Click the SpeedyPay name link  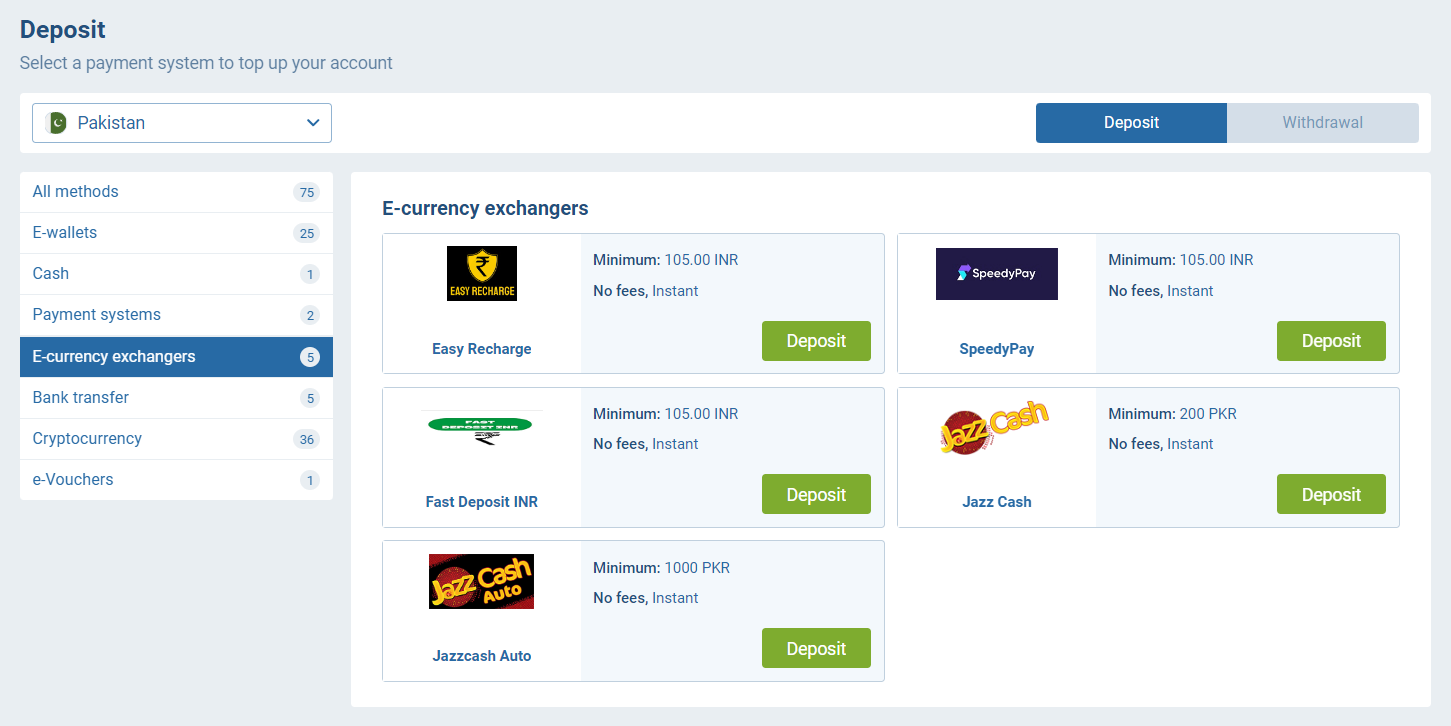coord(996,349)
